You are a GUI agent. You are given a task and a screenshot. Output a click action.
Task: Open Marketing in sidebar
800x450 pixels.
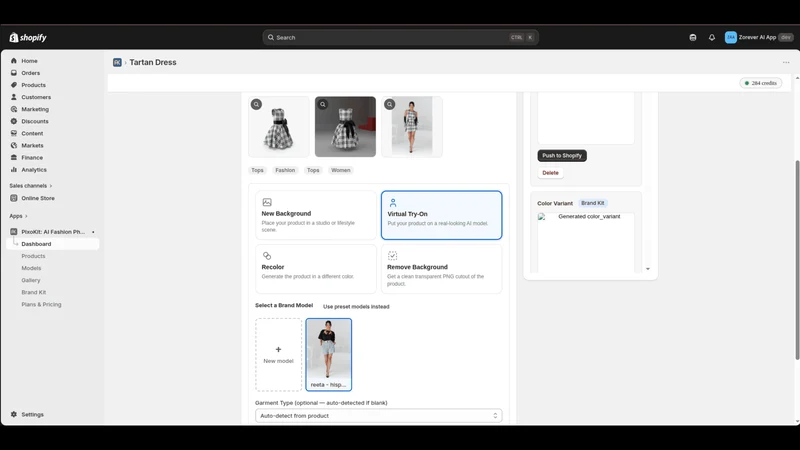(35, 109)
